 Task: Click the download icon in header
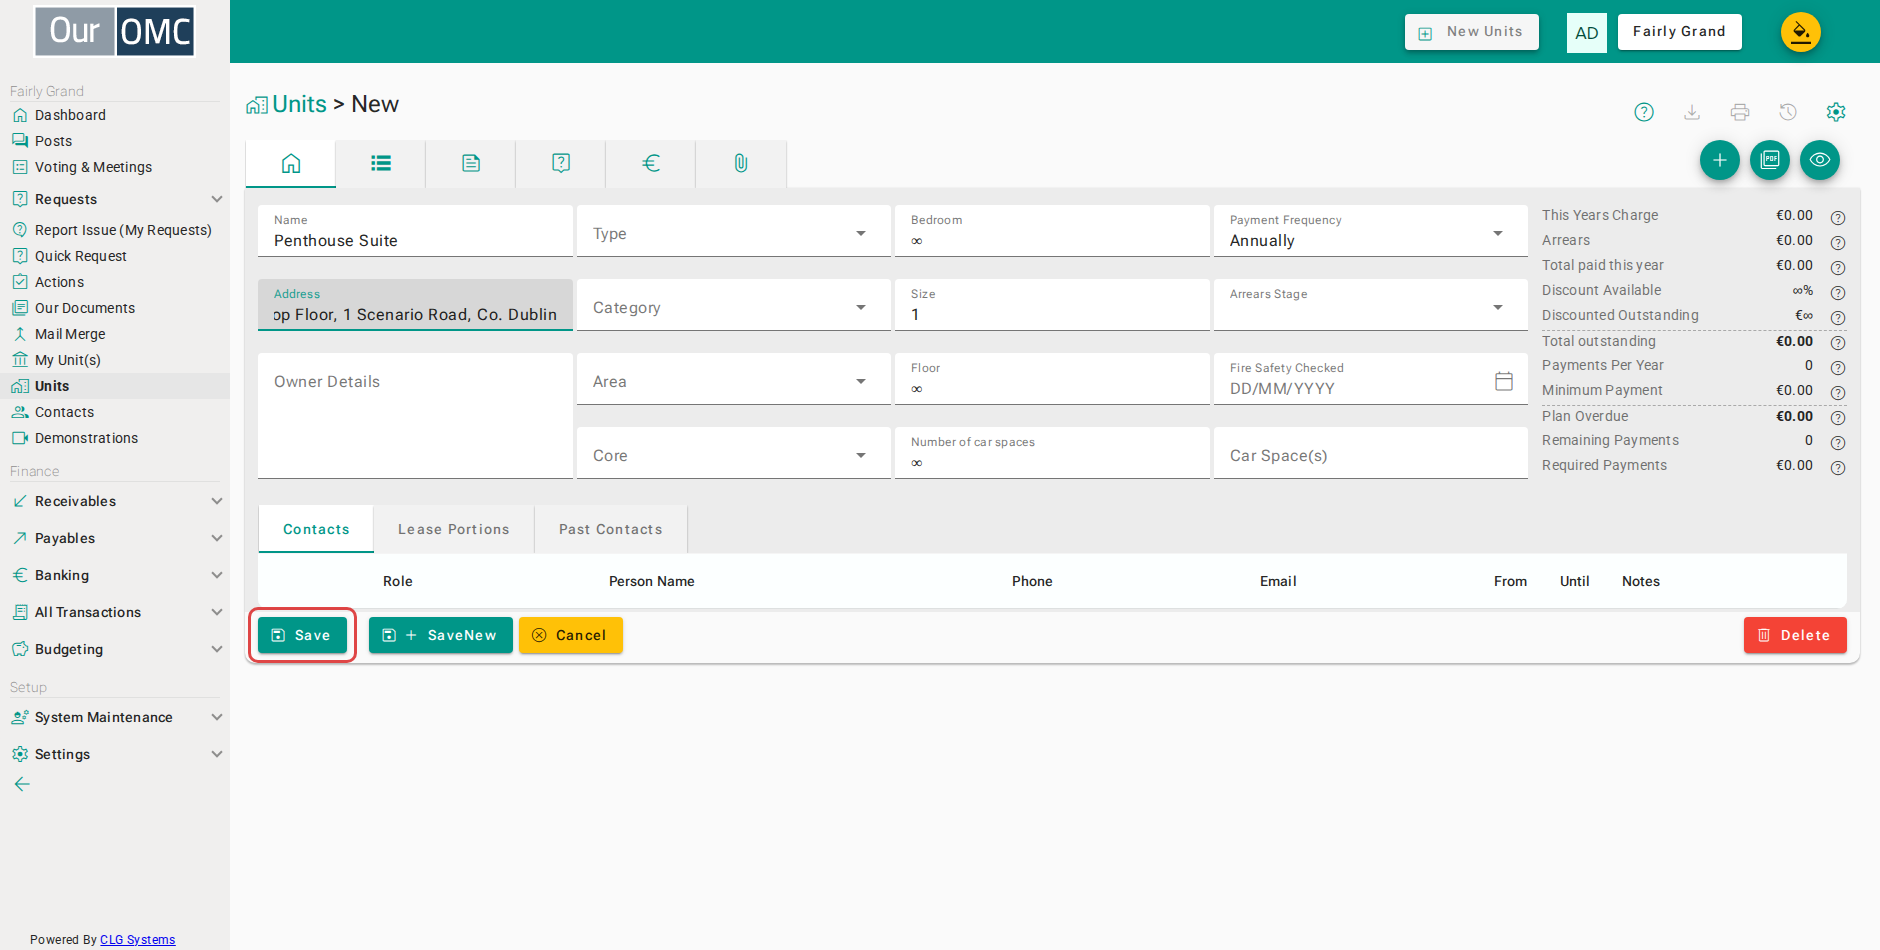pos(1692,112)
